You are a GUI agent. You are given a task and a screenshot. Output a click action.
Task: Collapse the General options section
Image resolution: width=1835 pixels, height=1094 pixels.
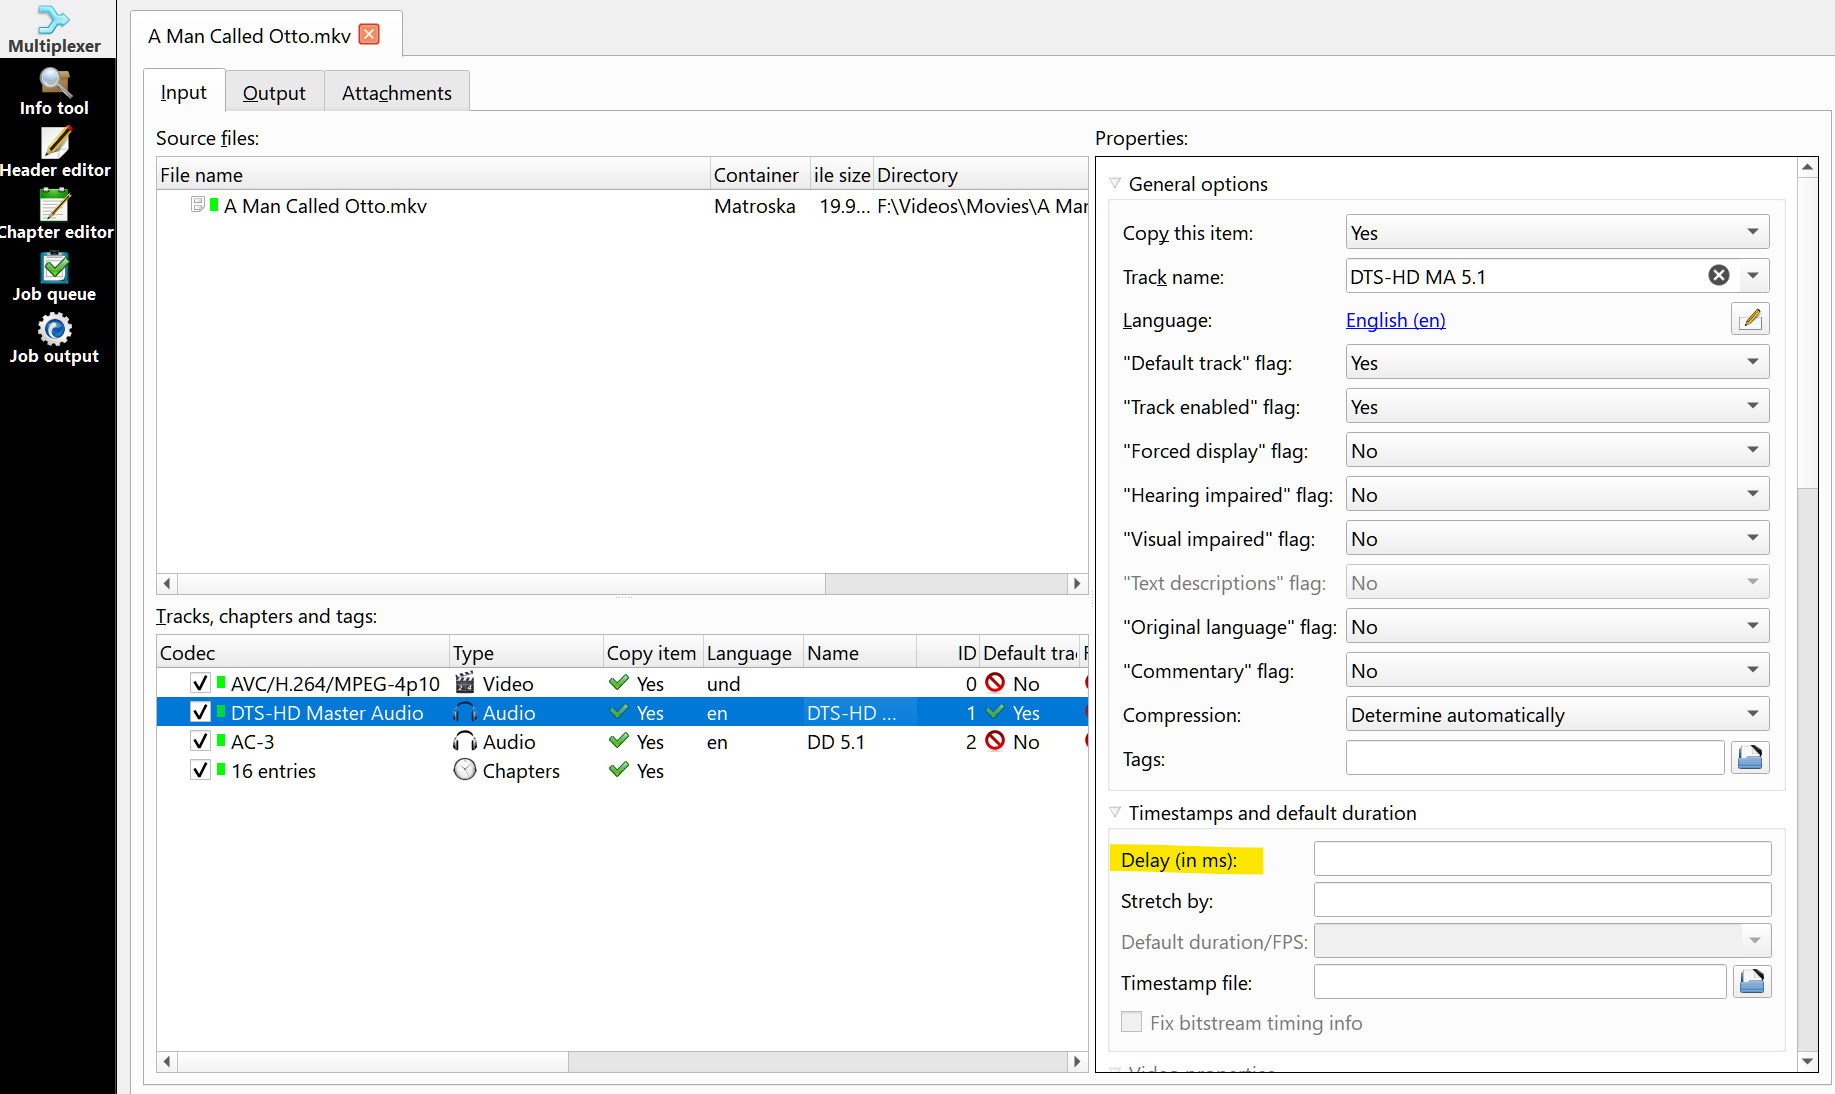(1115, 184)
